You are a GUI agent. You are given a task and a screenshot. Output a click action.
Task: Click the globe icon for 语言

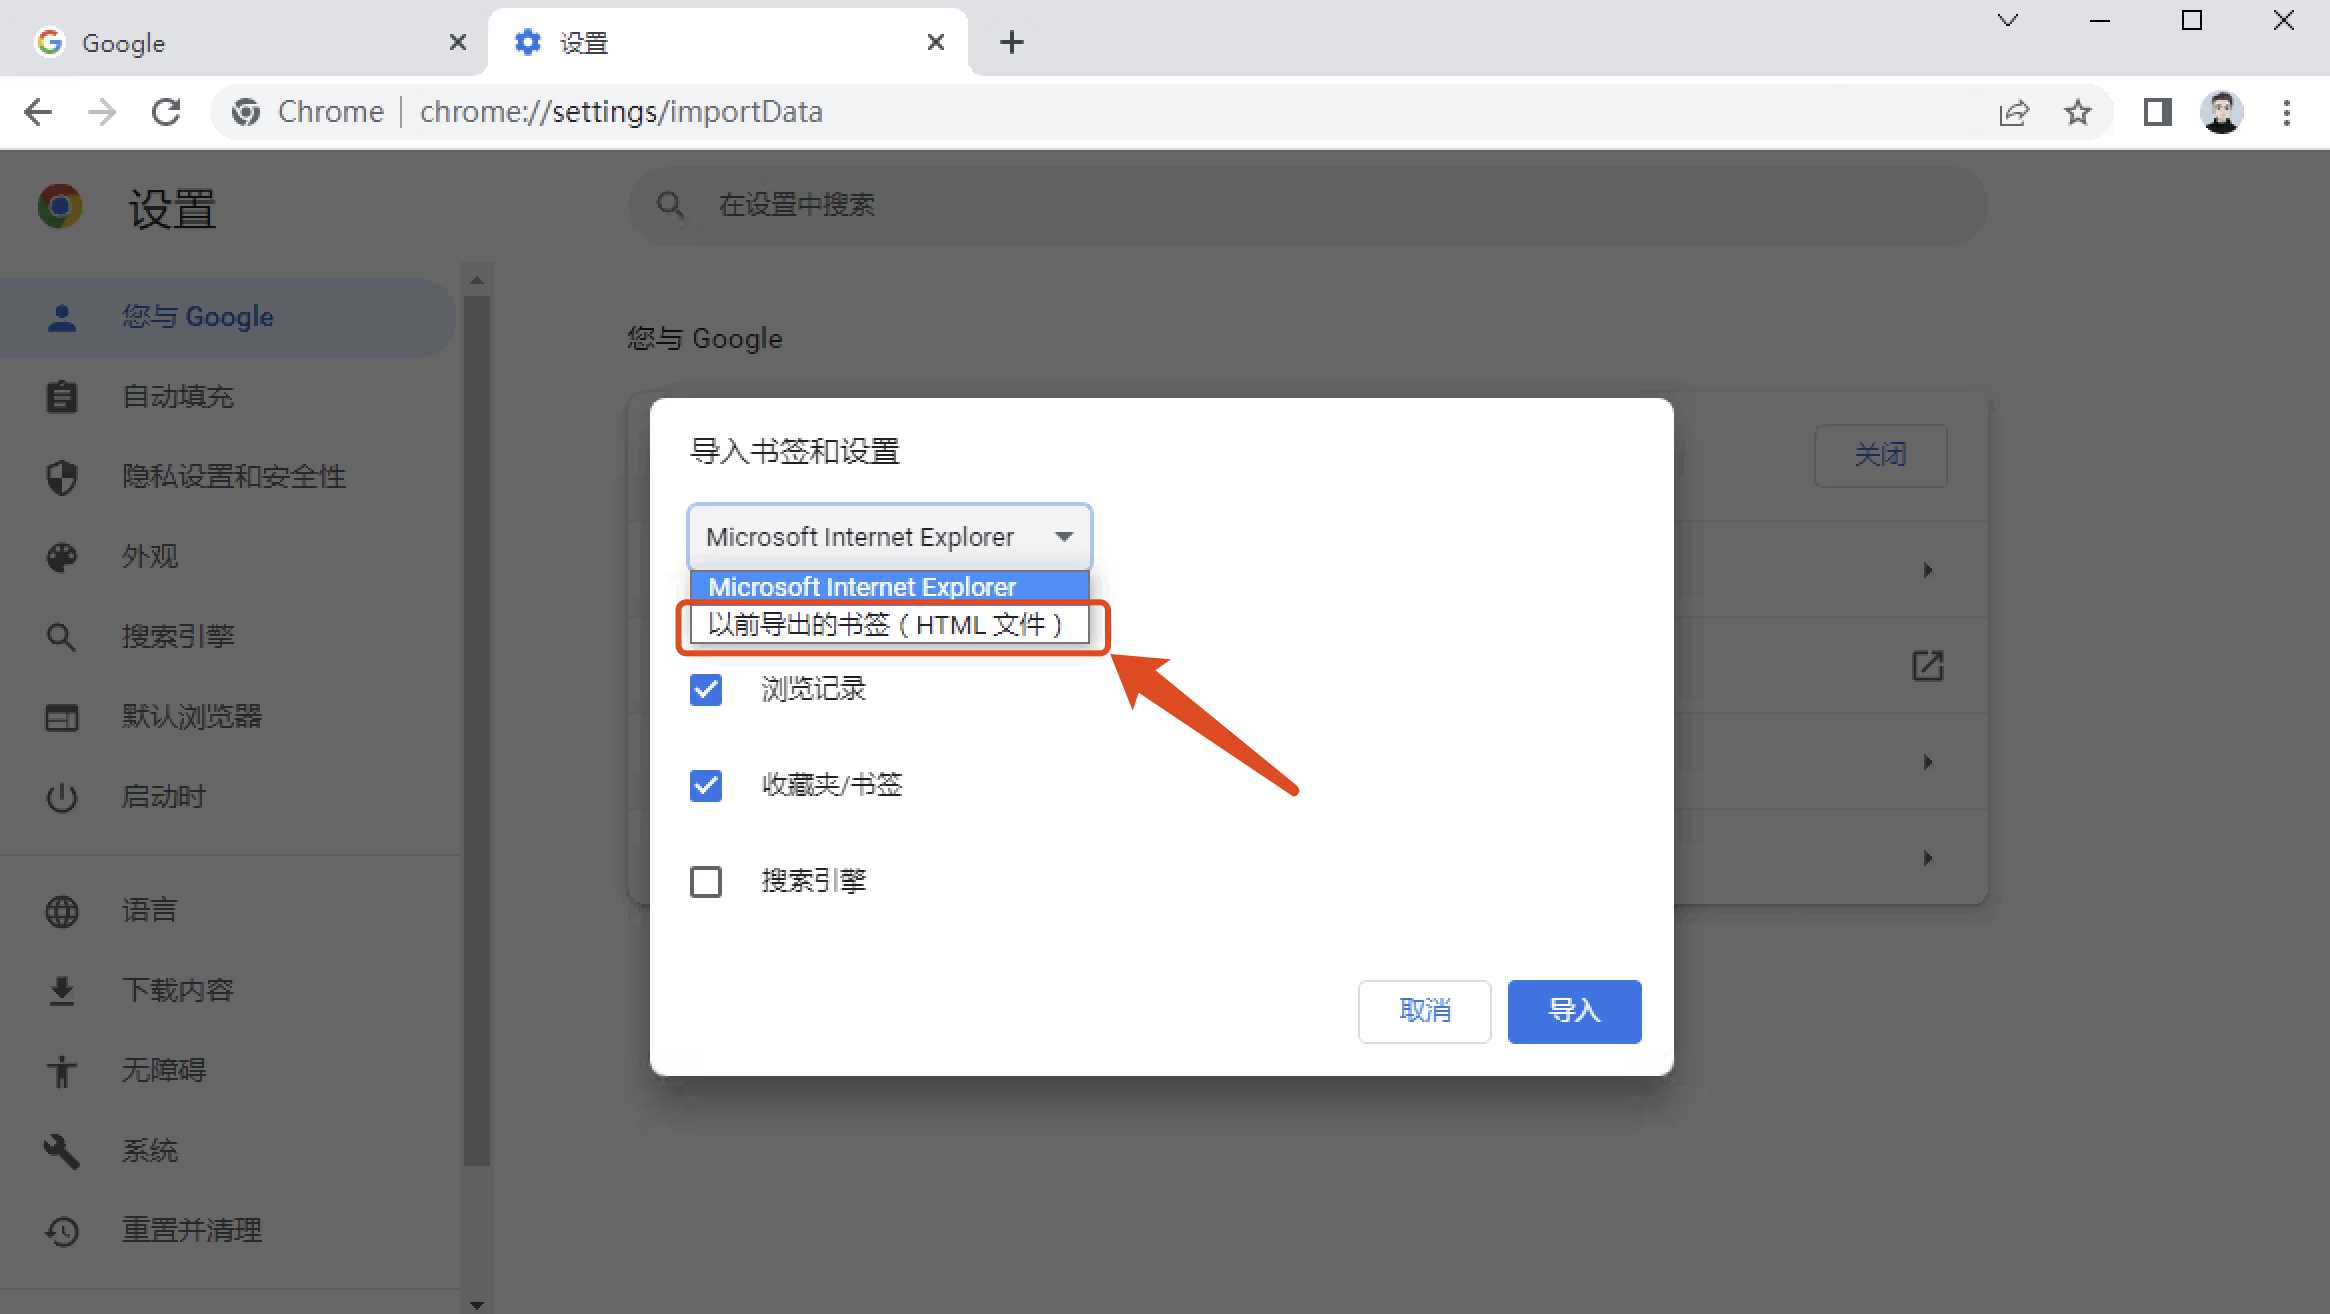pyautogui.click(x=62, y=911)
